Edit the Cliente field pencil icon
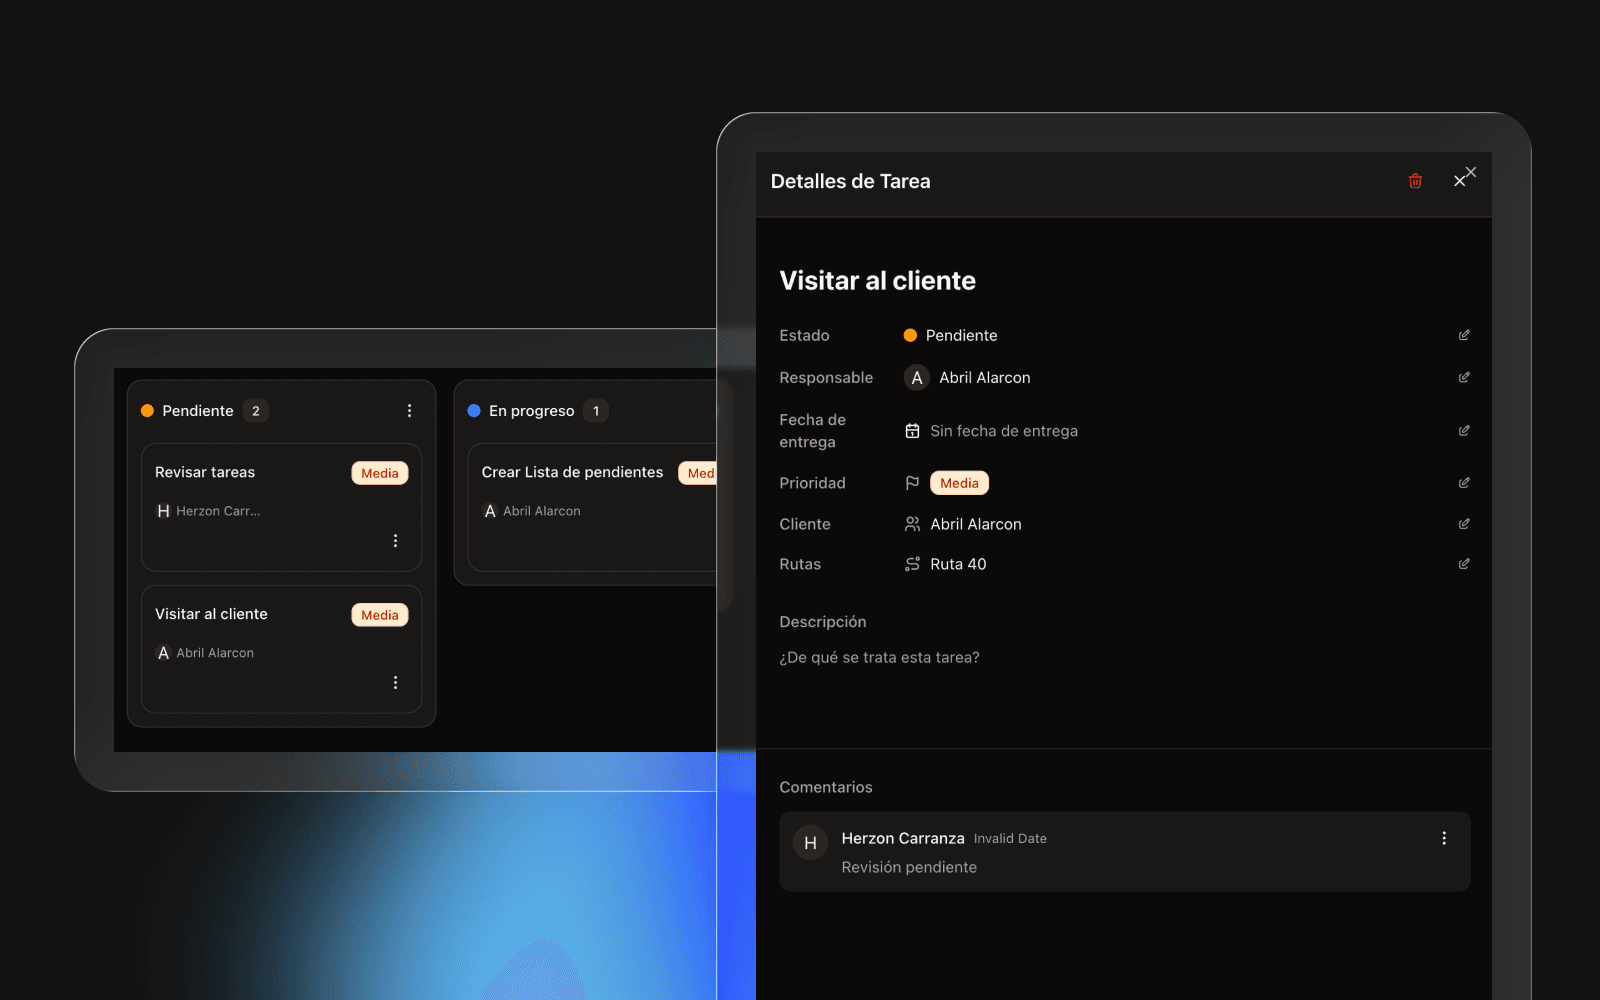Screen dimensions: 1600x1000 tap(1464, 524)
